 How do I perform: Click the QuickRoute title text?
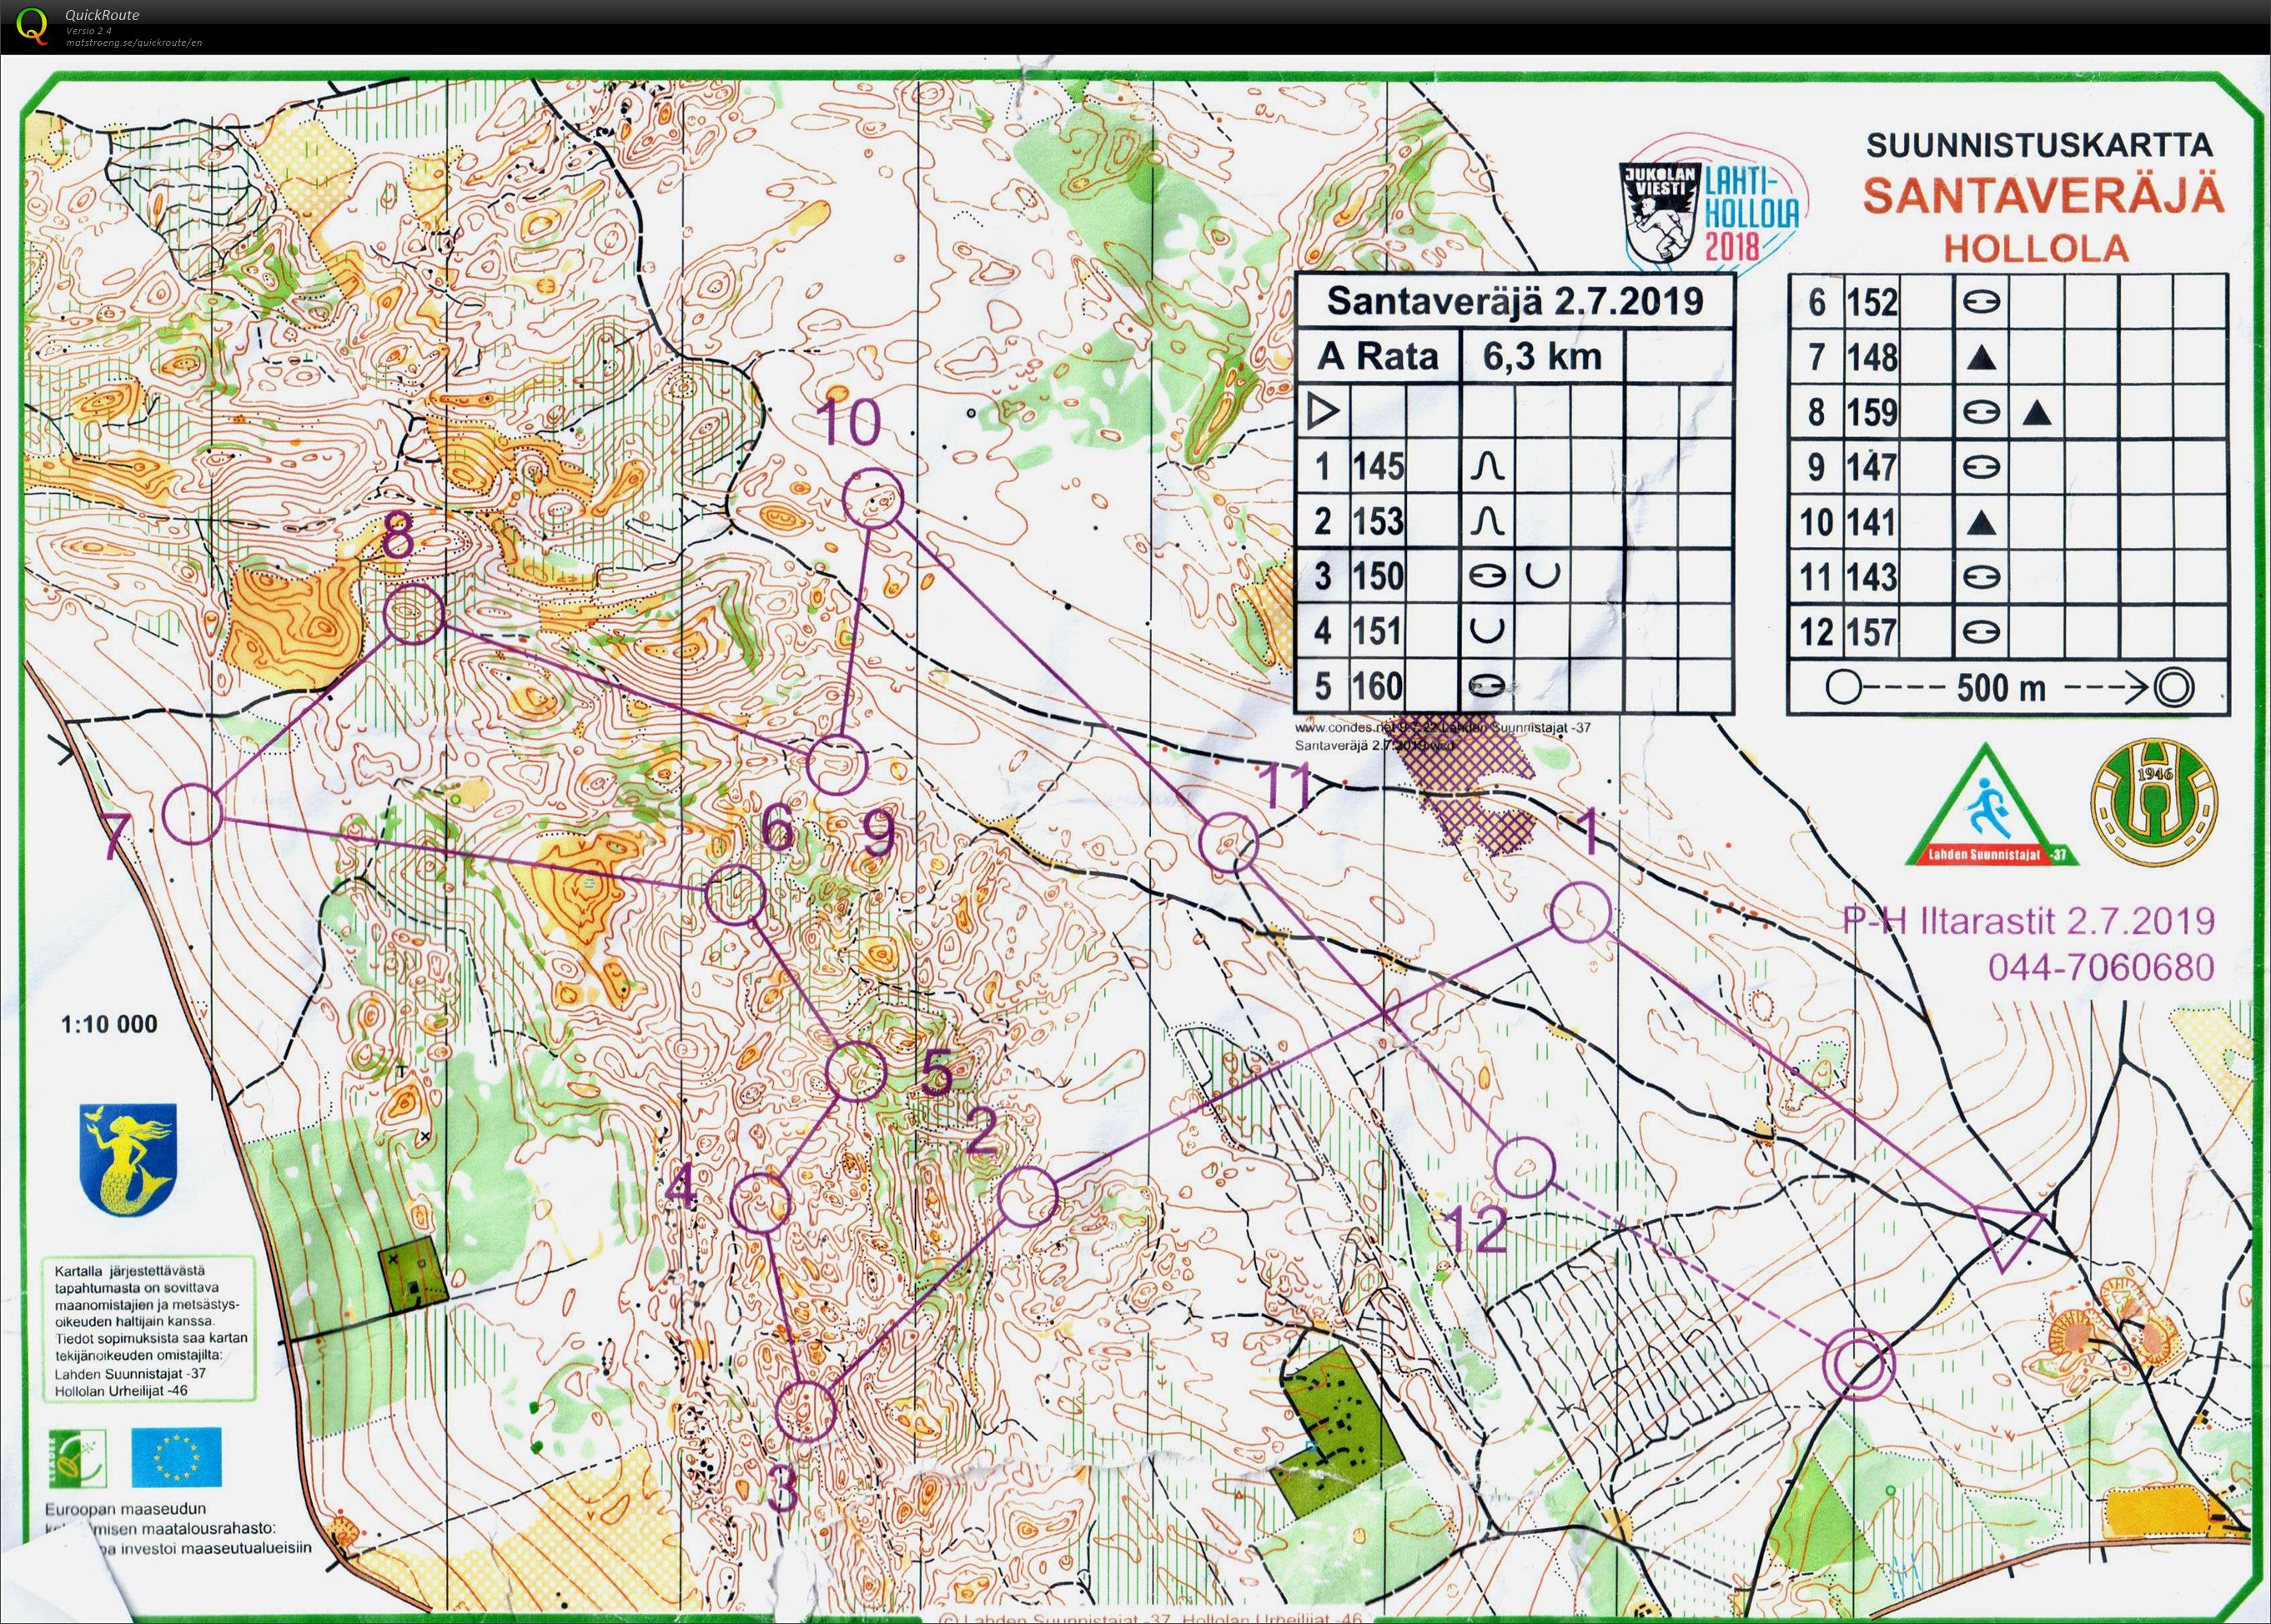coord(102,15)
